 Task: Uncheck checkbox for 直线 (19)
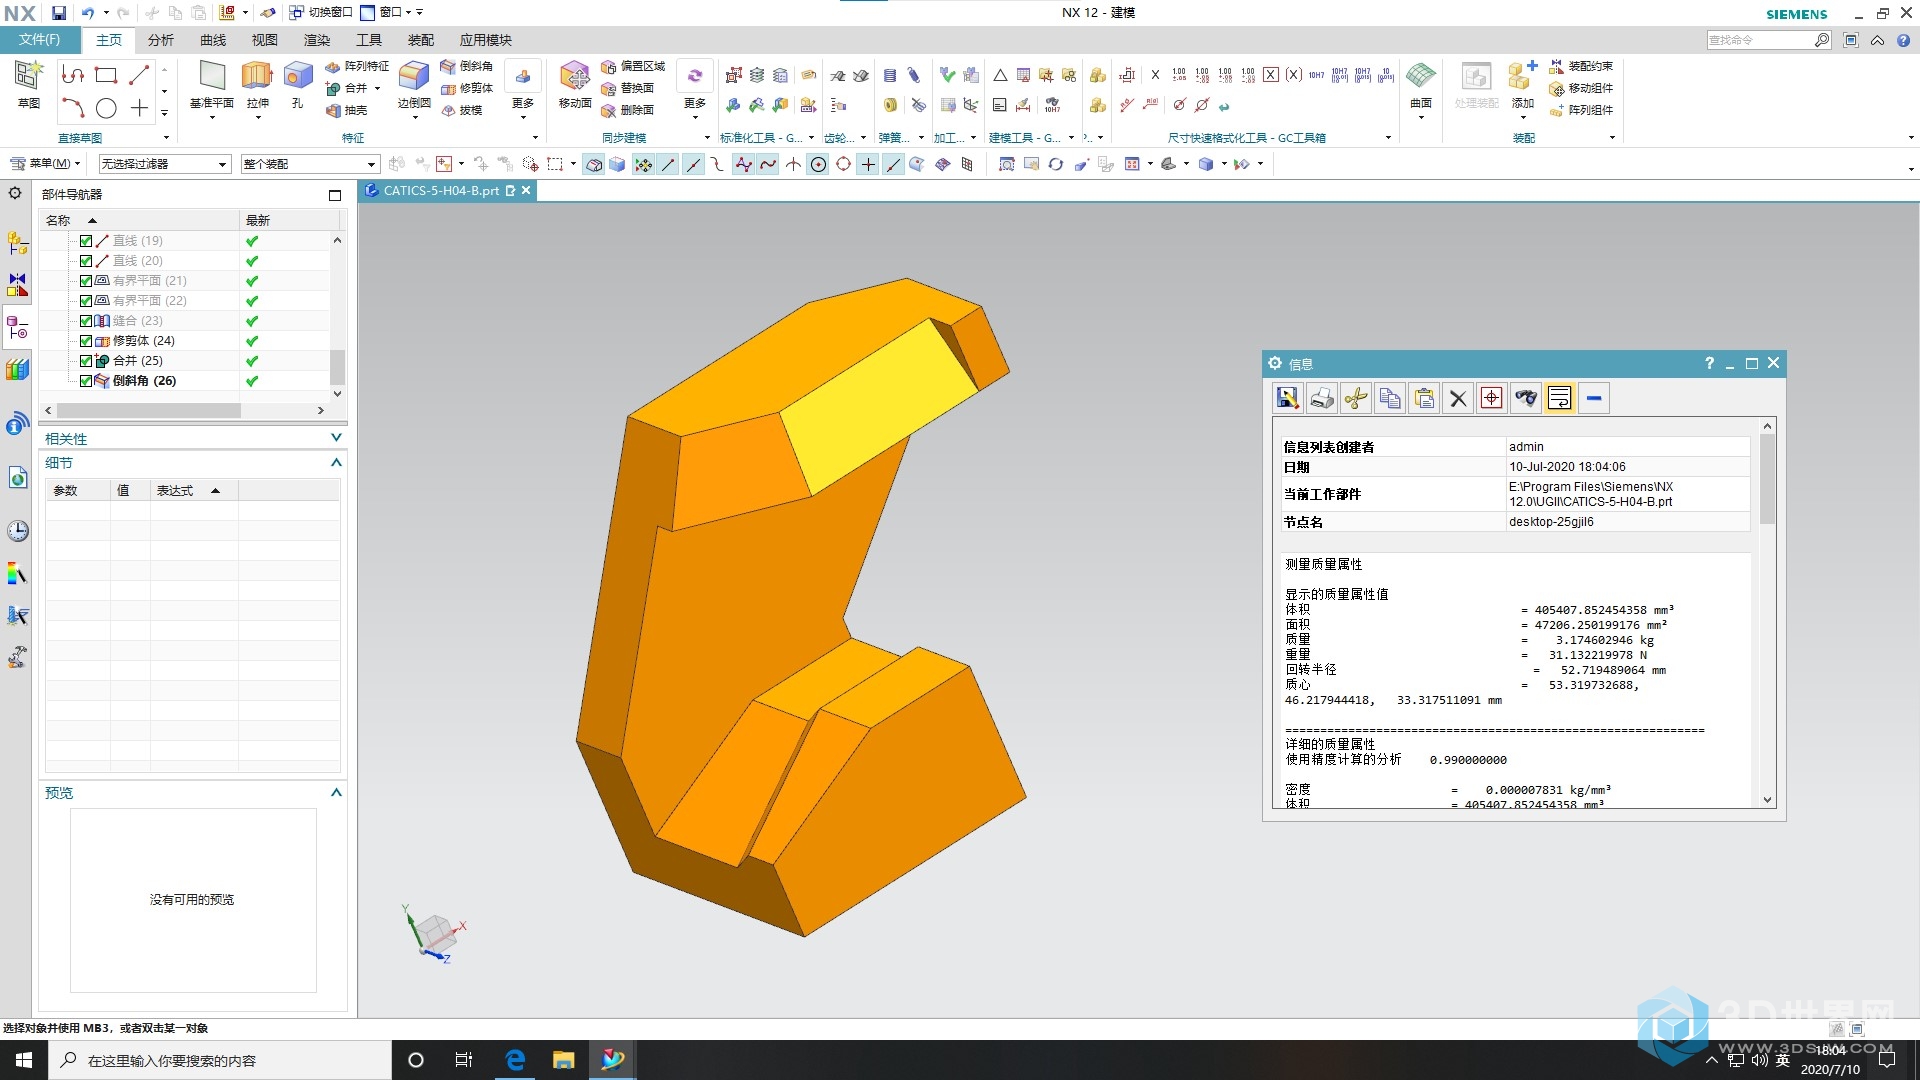86,241
